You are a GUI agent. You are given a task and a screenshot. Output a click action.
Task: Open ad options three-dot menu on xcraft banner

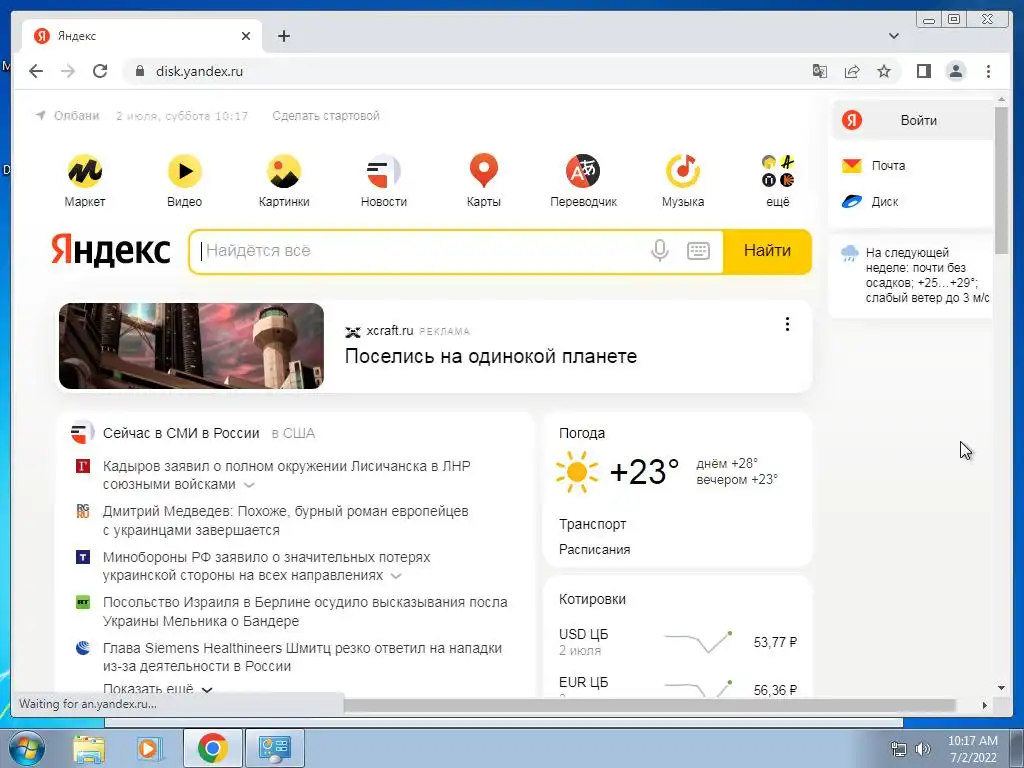[787, 324]
